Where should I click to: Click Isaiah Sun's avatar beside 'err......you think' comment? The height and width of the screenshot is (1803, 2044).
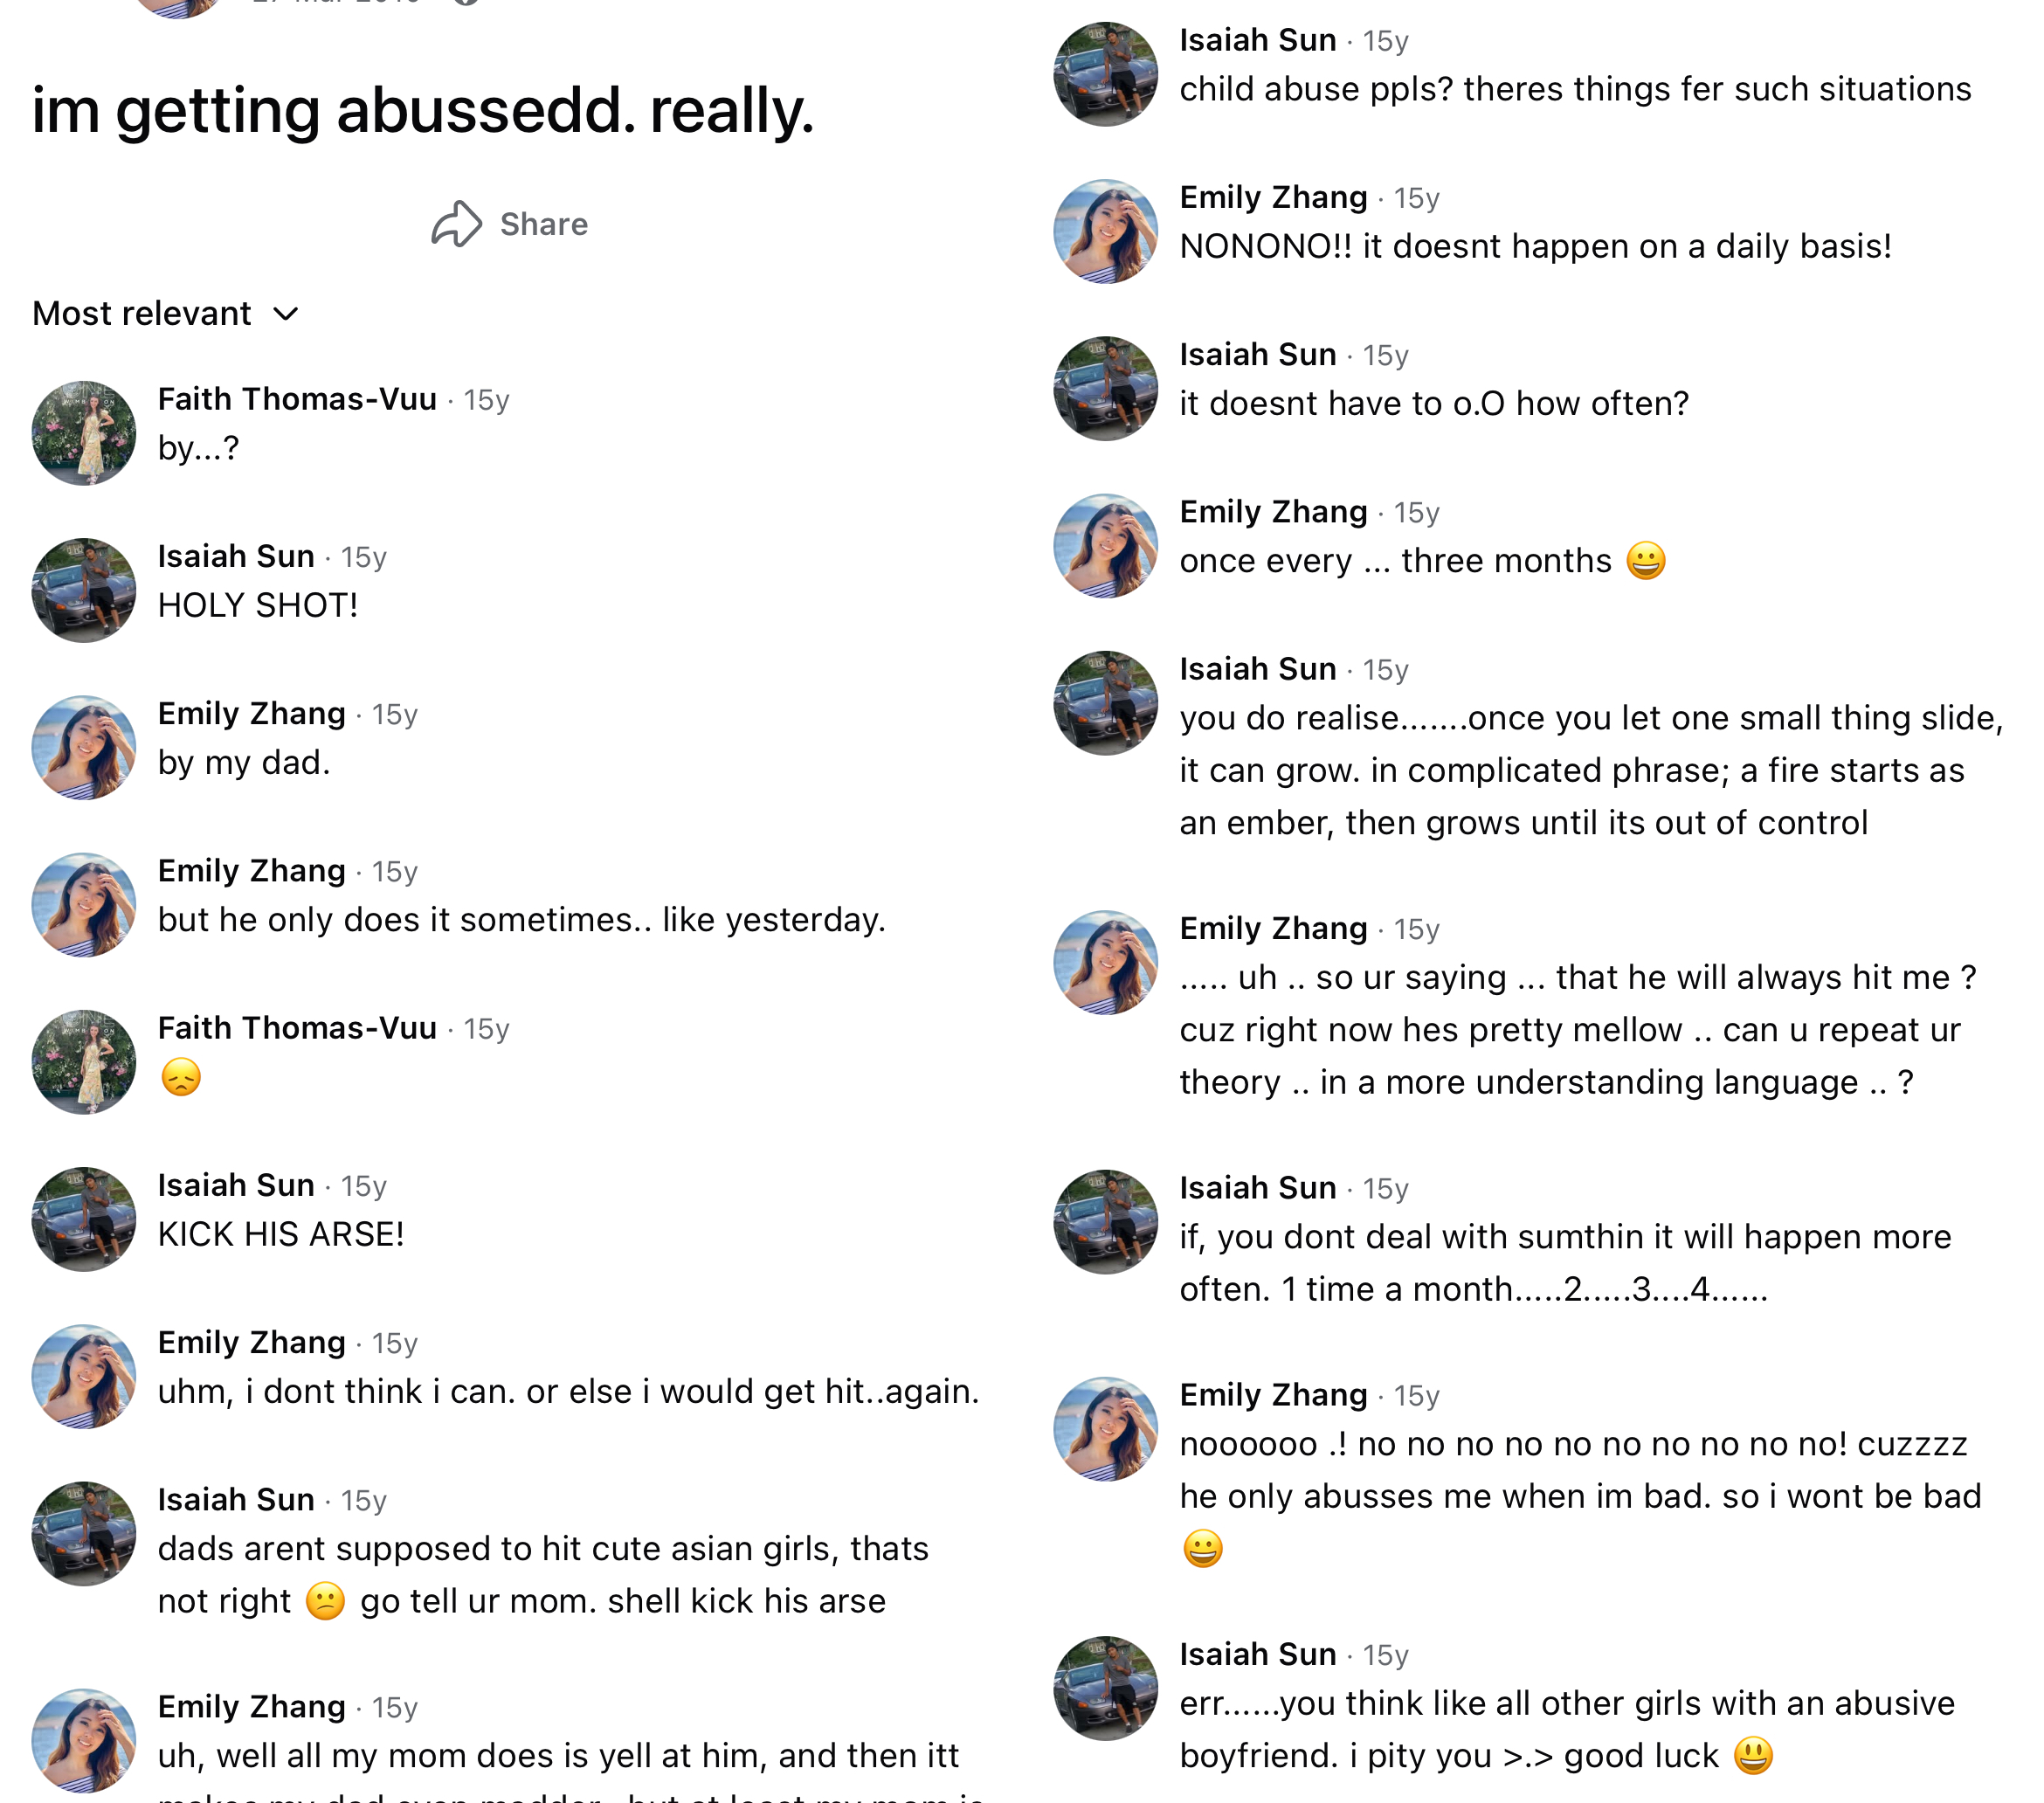click(1106, 1688)
